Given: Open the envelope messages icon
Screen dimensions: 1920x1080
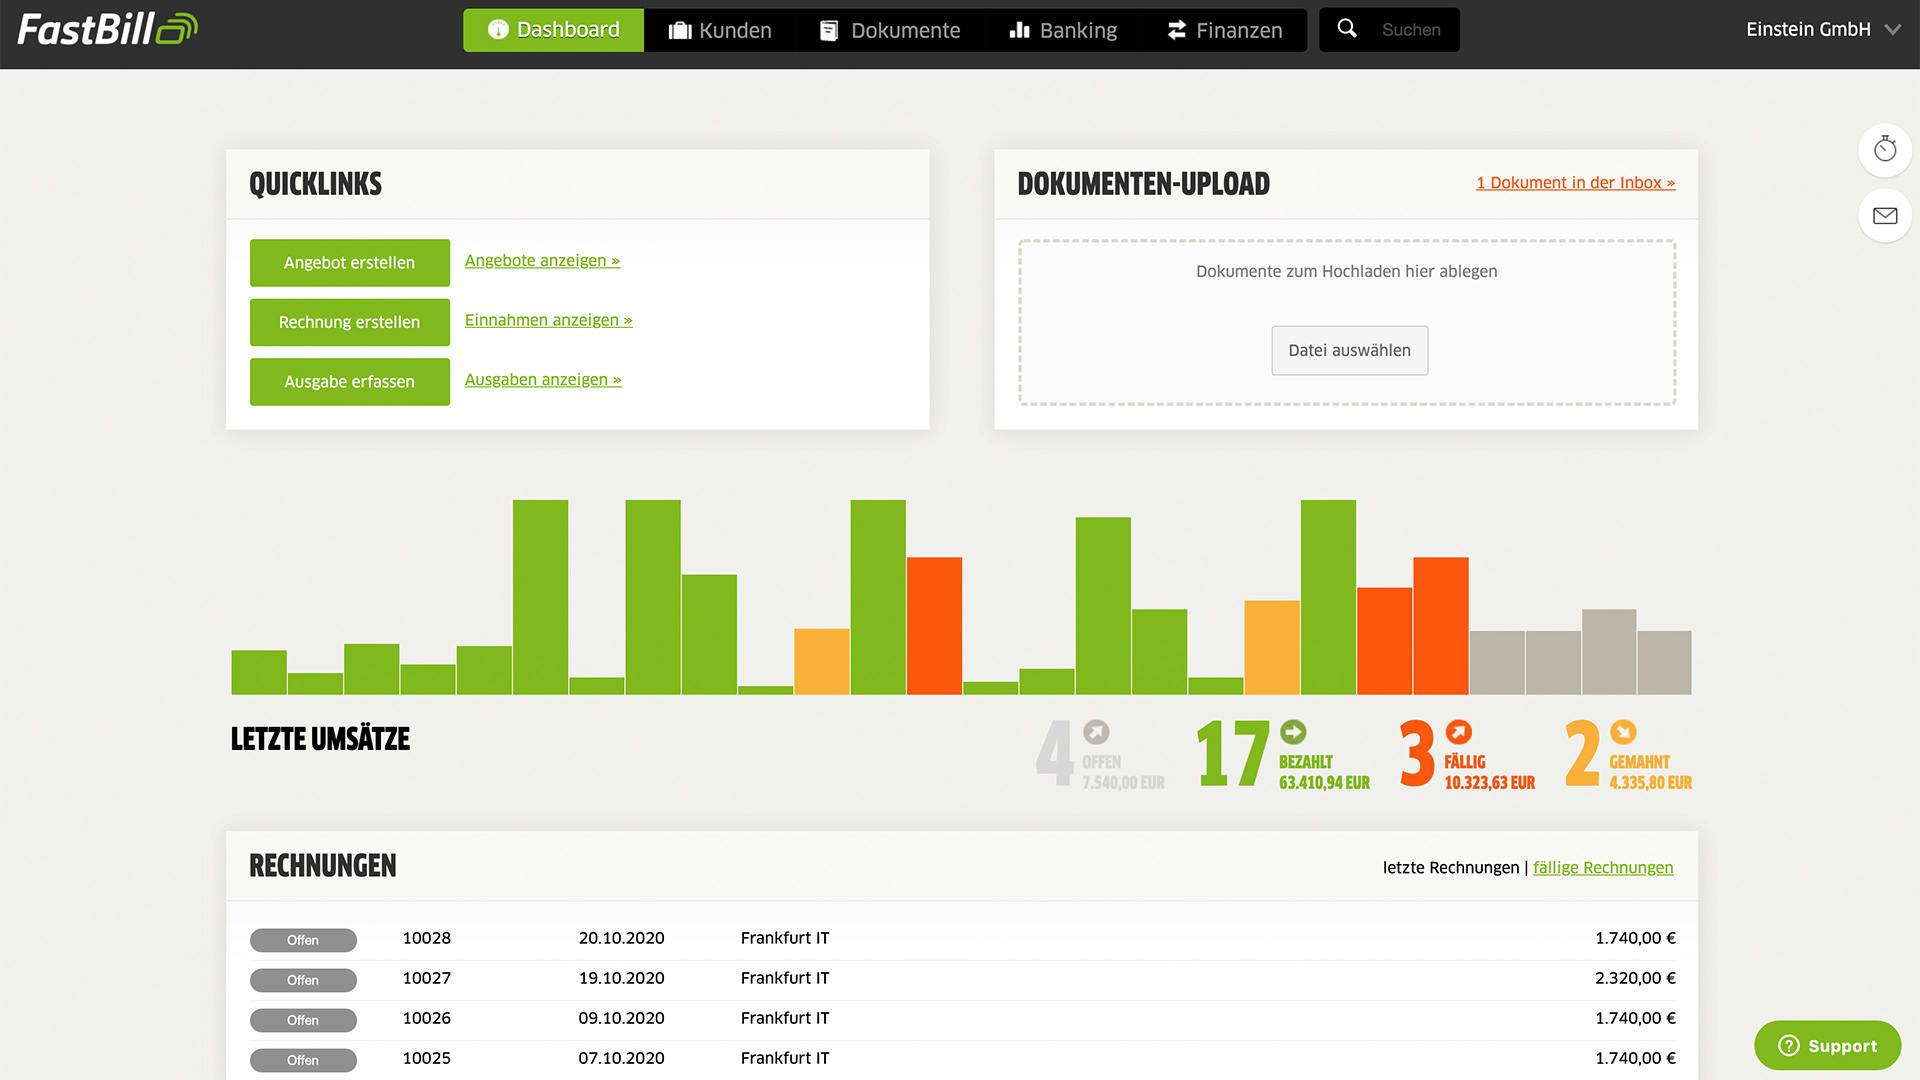Looking at the screenshot, I should coord(1884,216).
